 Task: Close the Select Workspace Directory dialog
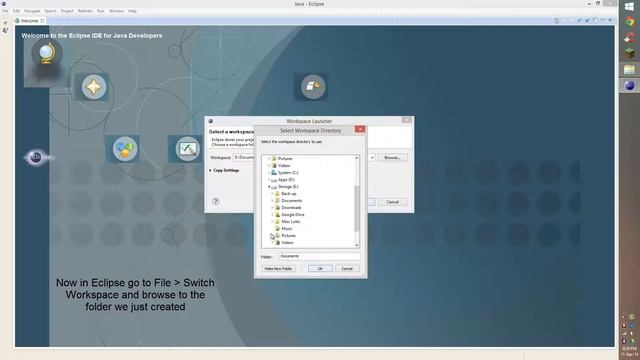point(360,129)
